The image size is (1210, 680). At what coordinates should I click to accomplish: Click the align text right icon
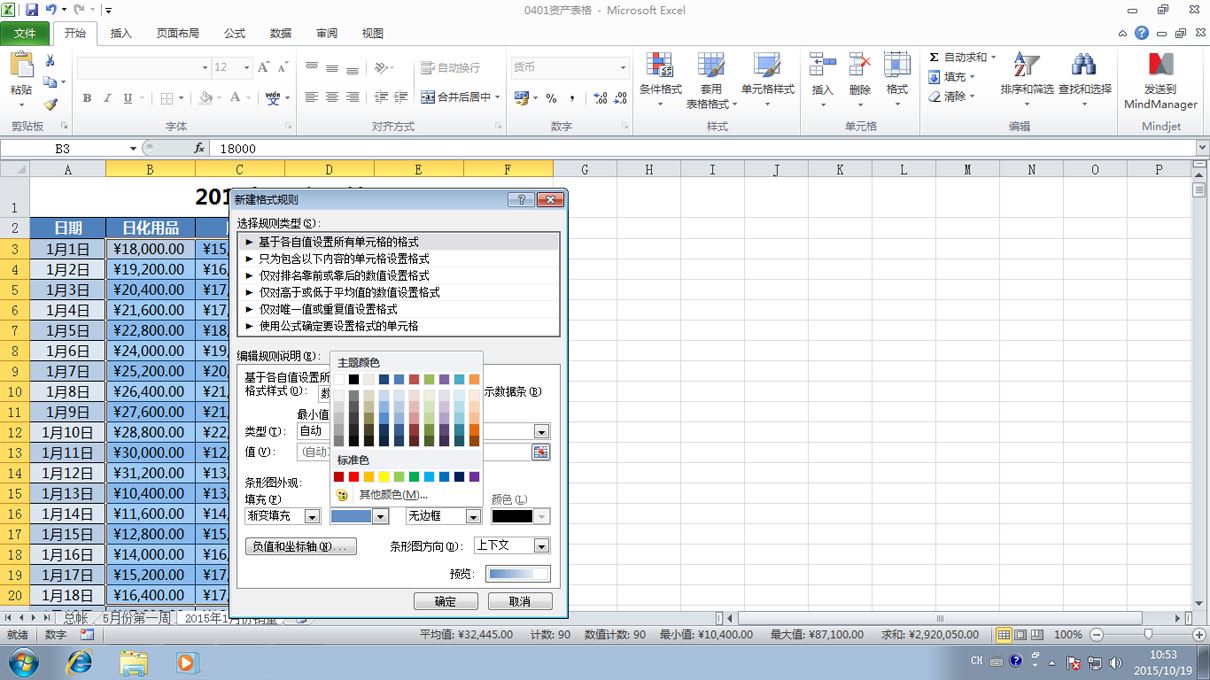pyautogui.click(x=353, y=97)
